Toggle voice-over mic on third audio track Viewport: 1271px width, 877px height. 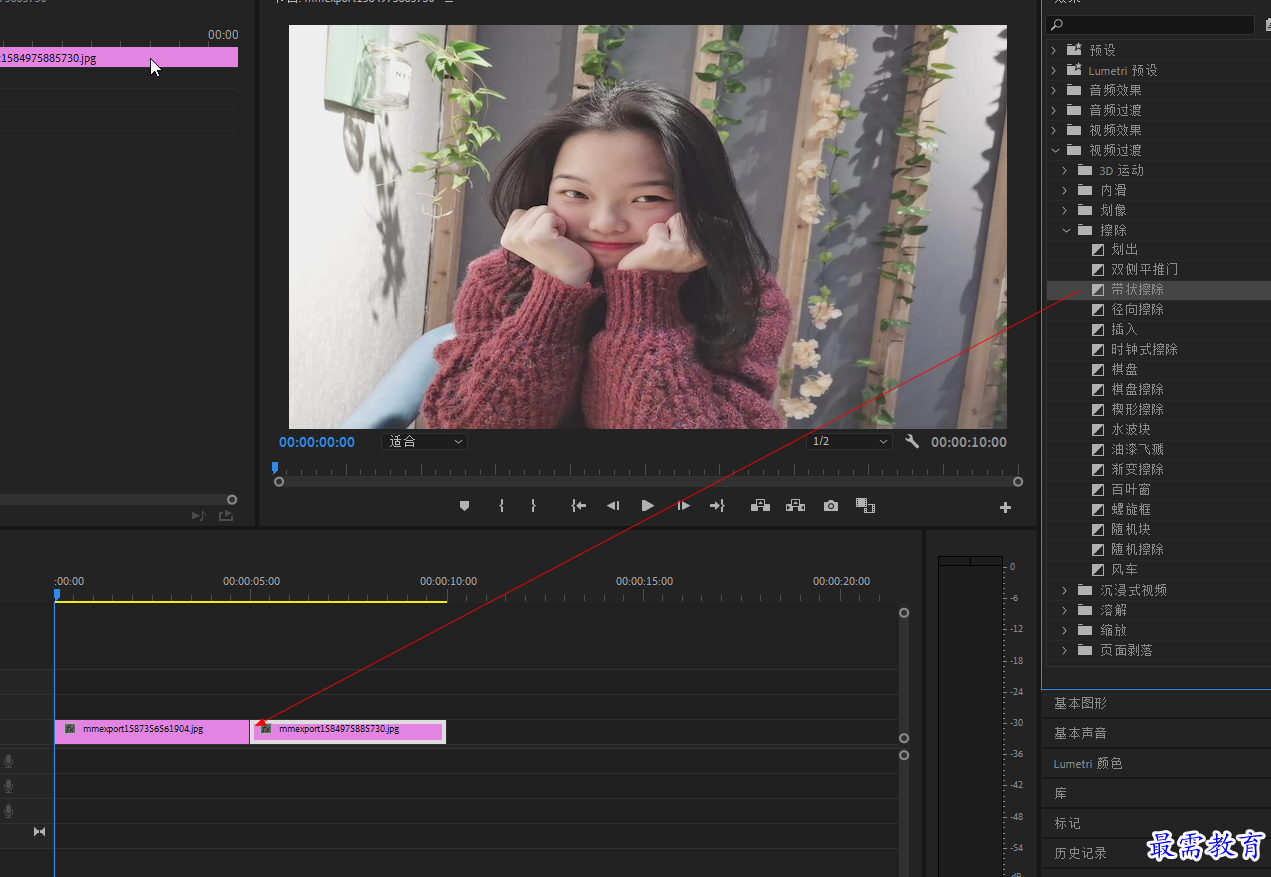pos(9,811)
